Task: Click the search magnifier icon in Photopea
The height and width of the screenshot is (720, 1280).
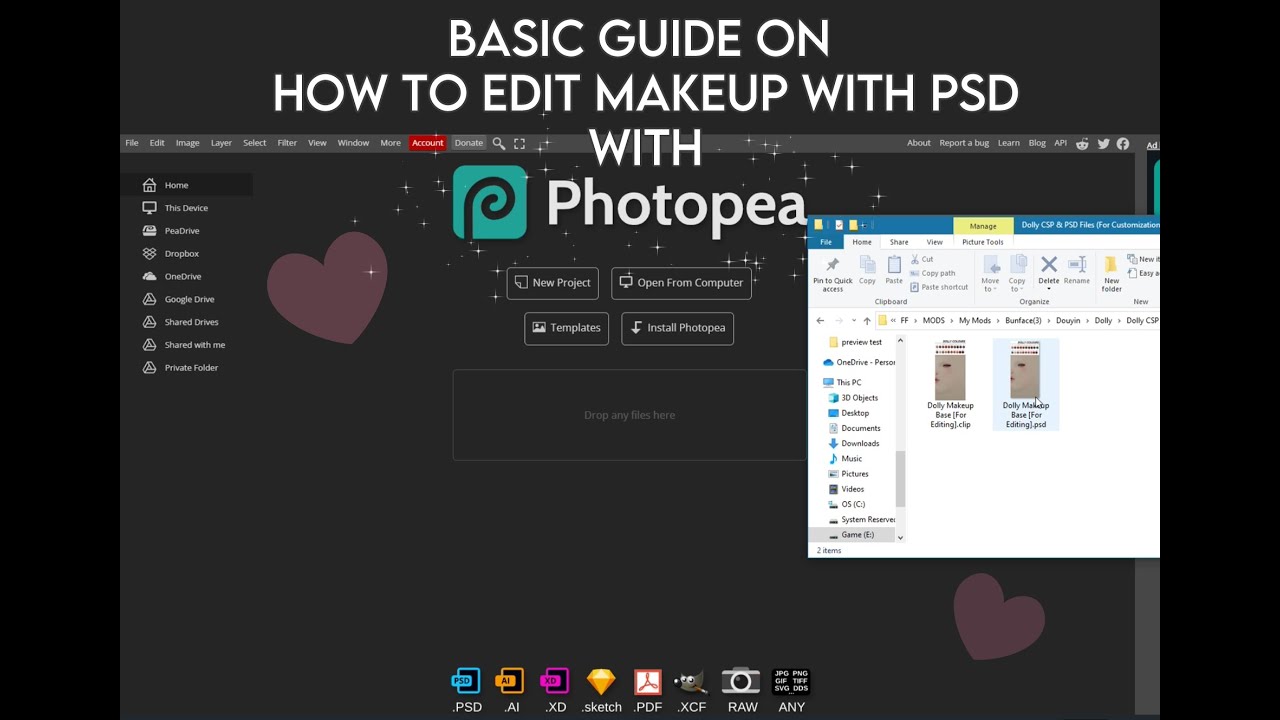Action: (x=499, y=143)
